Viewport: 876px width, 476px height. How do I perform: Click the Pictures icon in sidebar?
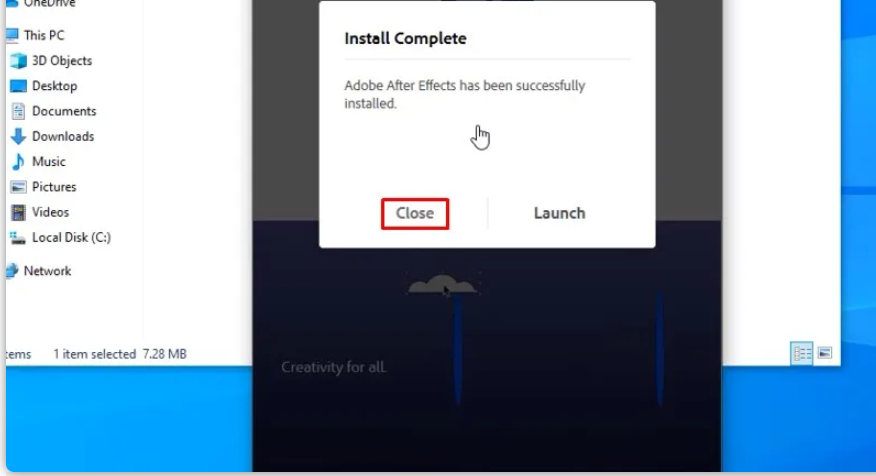coord(18,187)
